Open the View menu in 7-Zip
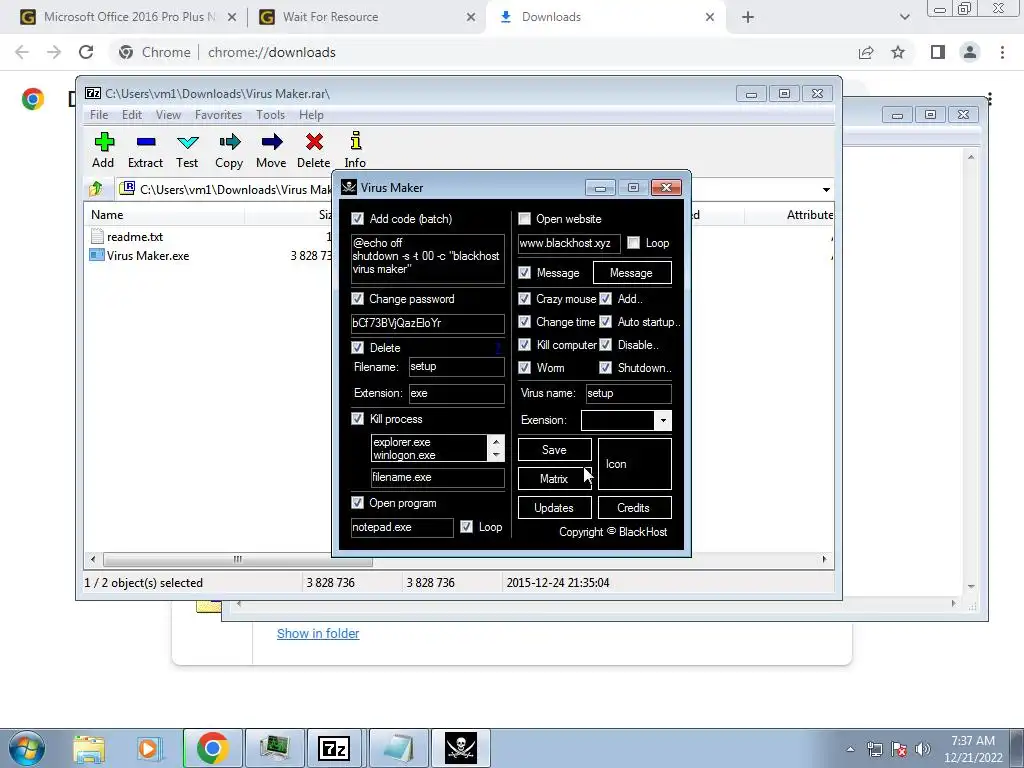This screenshot has height=768, width=1024. 168,115
